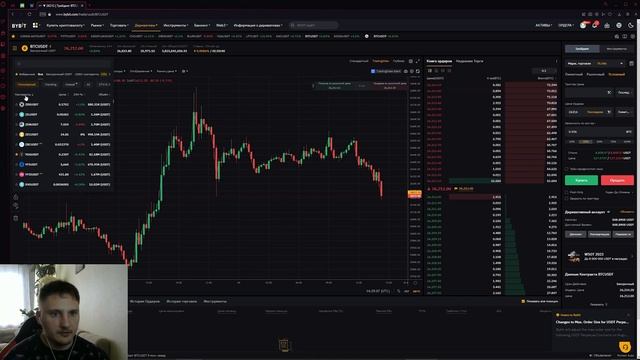The height and width of the screenshot is (360, 640).
Task: Open the Assets dropdown in header
Action: click(x=544, y=25)
